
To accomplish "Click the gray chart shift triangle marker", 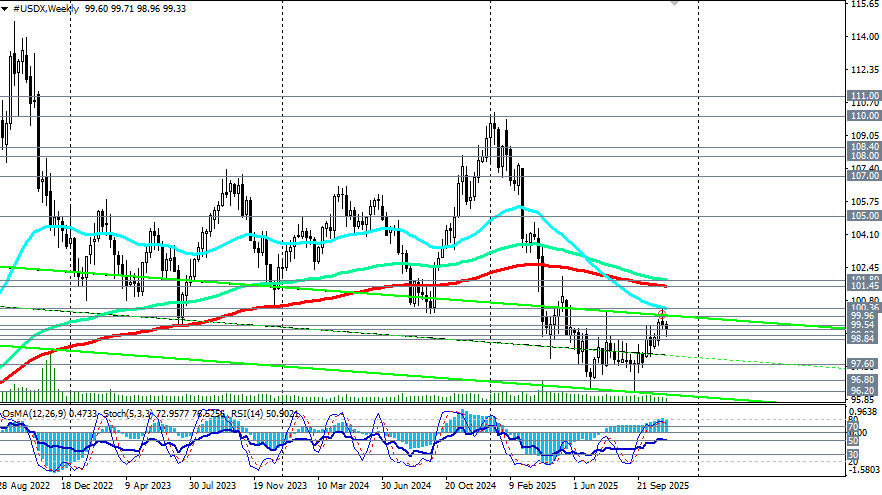I will pyautogui.click(x=674, y=3).
